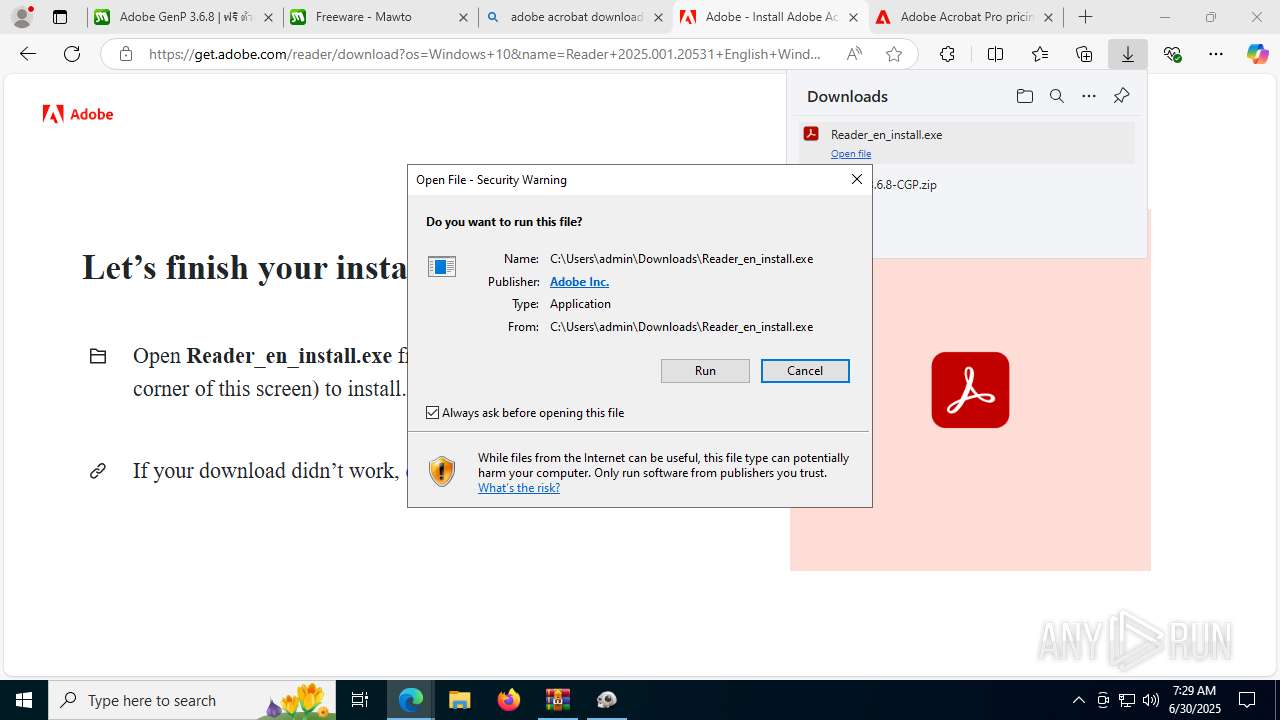Open the Collections icon
The image size is (1280, 720).
click(x=1084, y=54)
